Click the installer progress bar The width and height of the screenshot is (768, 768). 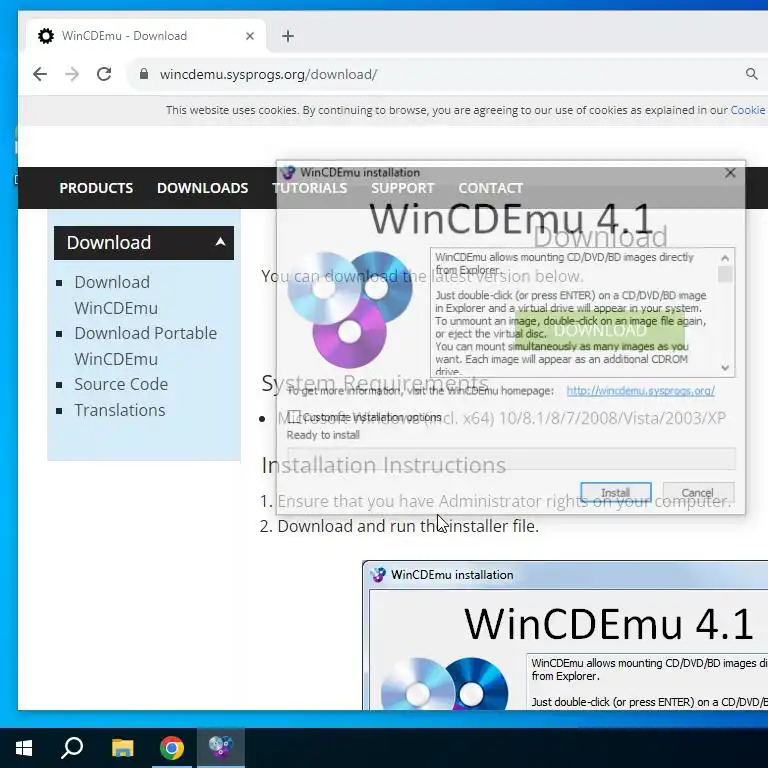(x=511, y=459)
